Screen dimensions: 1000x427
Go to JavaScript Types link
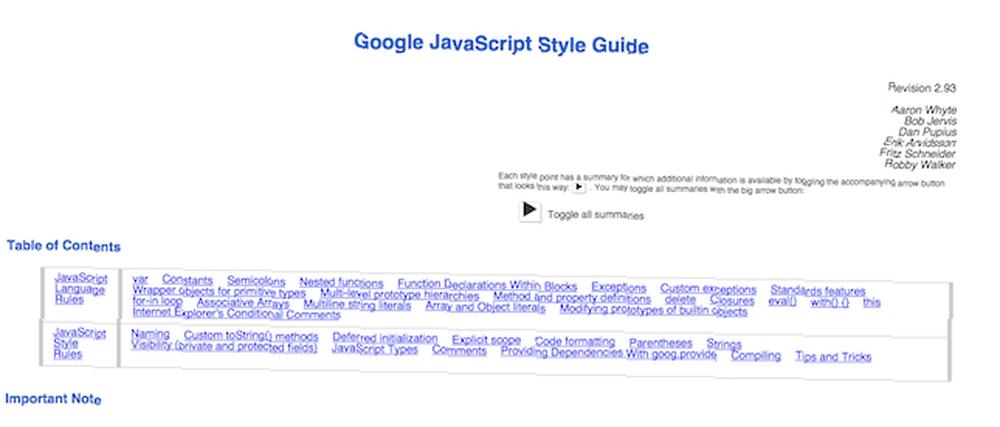pos(374,349)
